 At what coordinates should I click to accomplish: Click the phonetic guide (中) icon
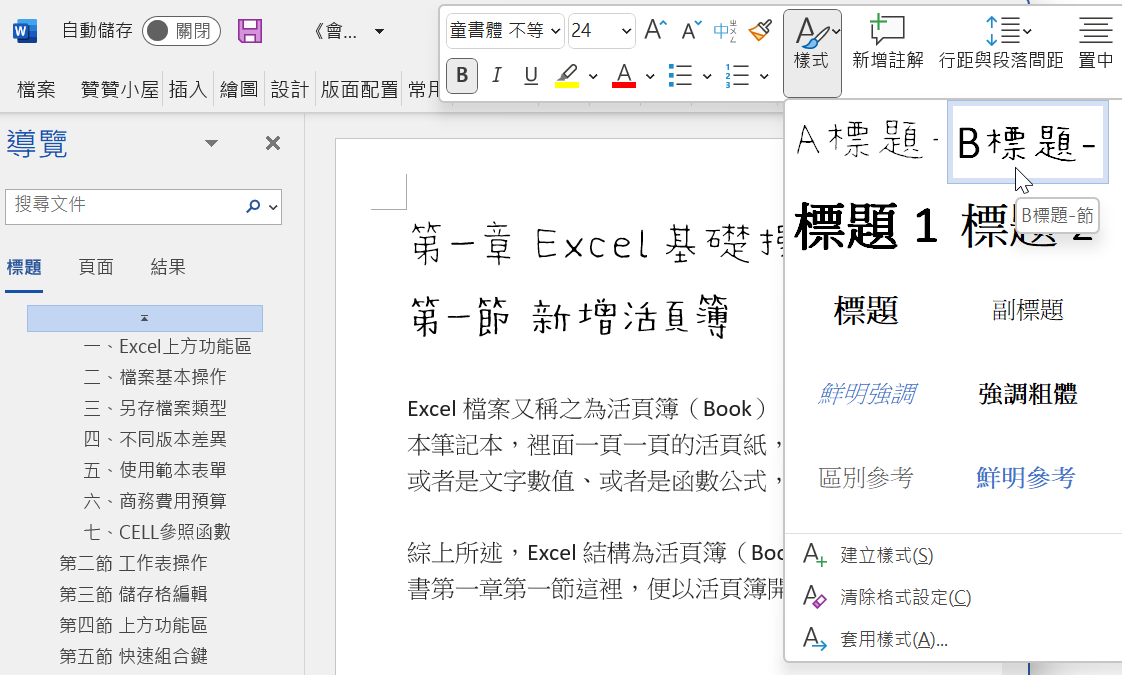coord(725,30)
